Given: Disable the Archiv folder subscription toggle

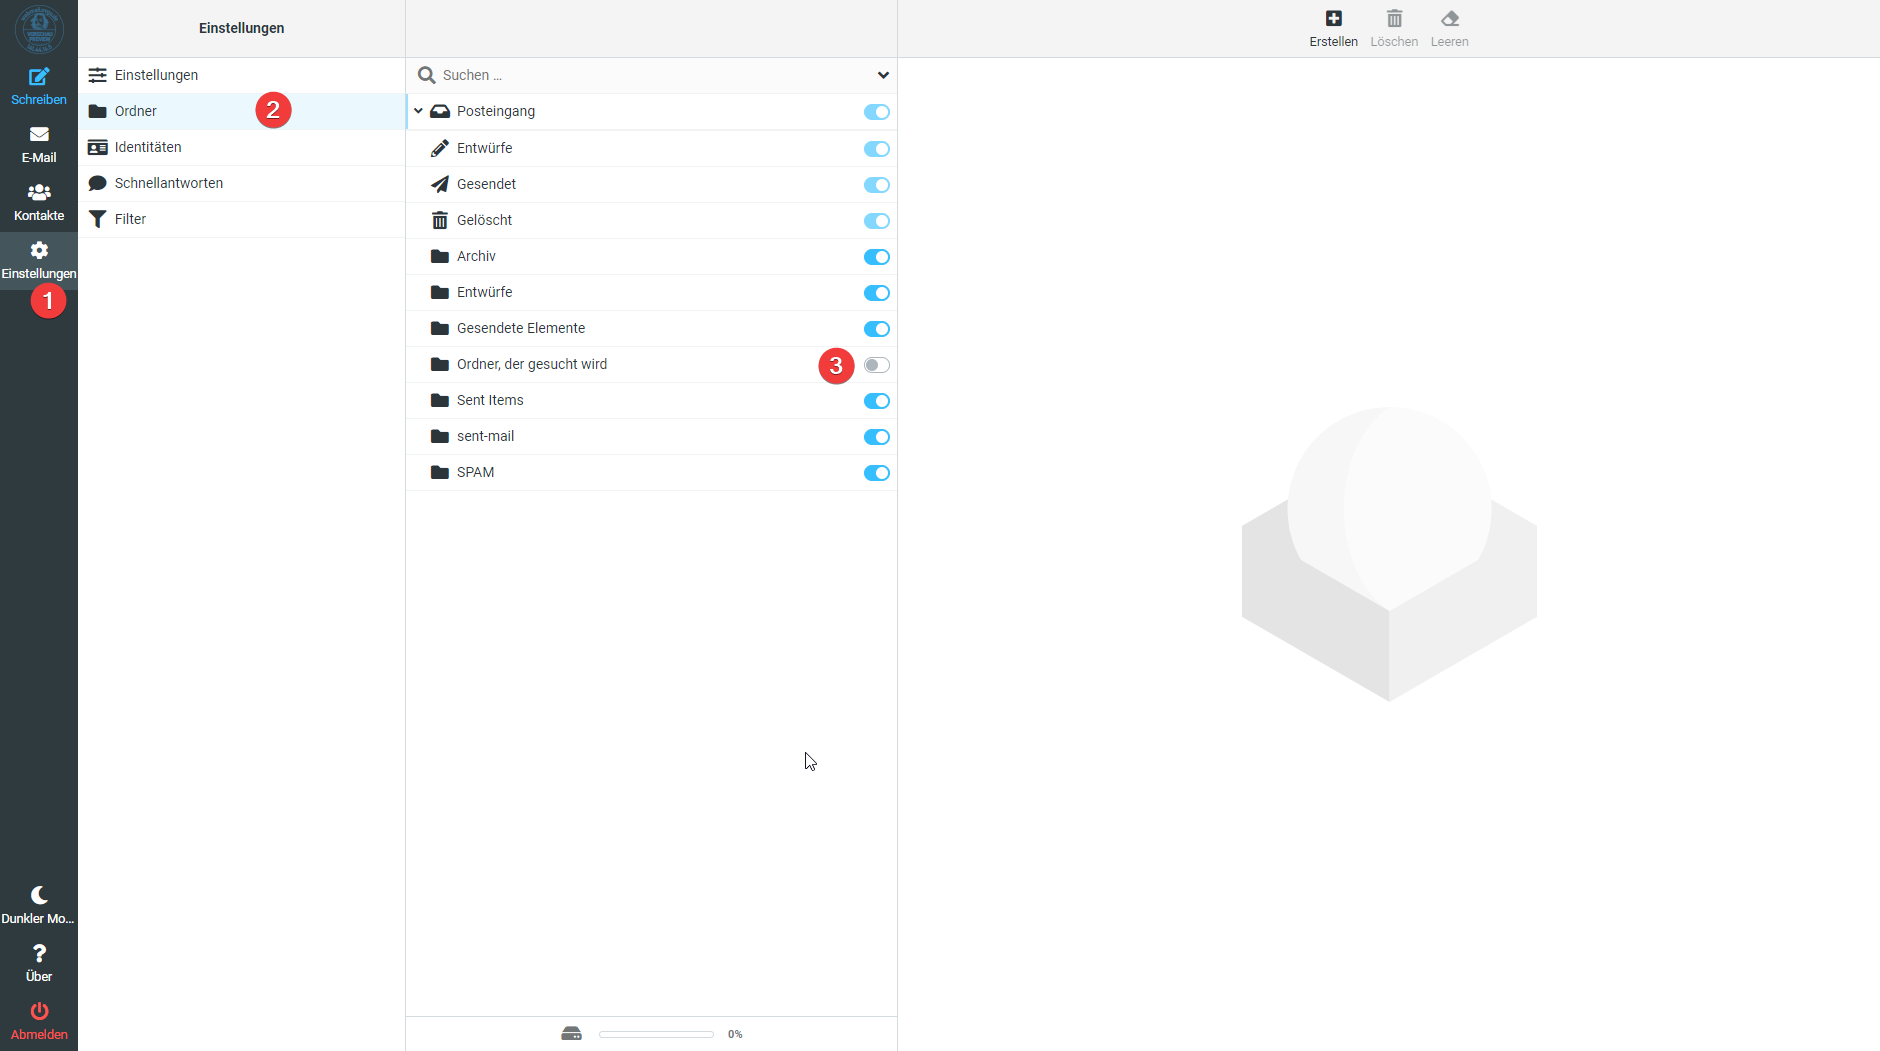Looking at the screenshot, I should click(876, 257).
